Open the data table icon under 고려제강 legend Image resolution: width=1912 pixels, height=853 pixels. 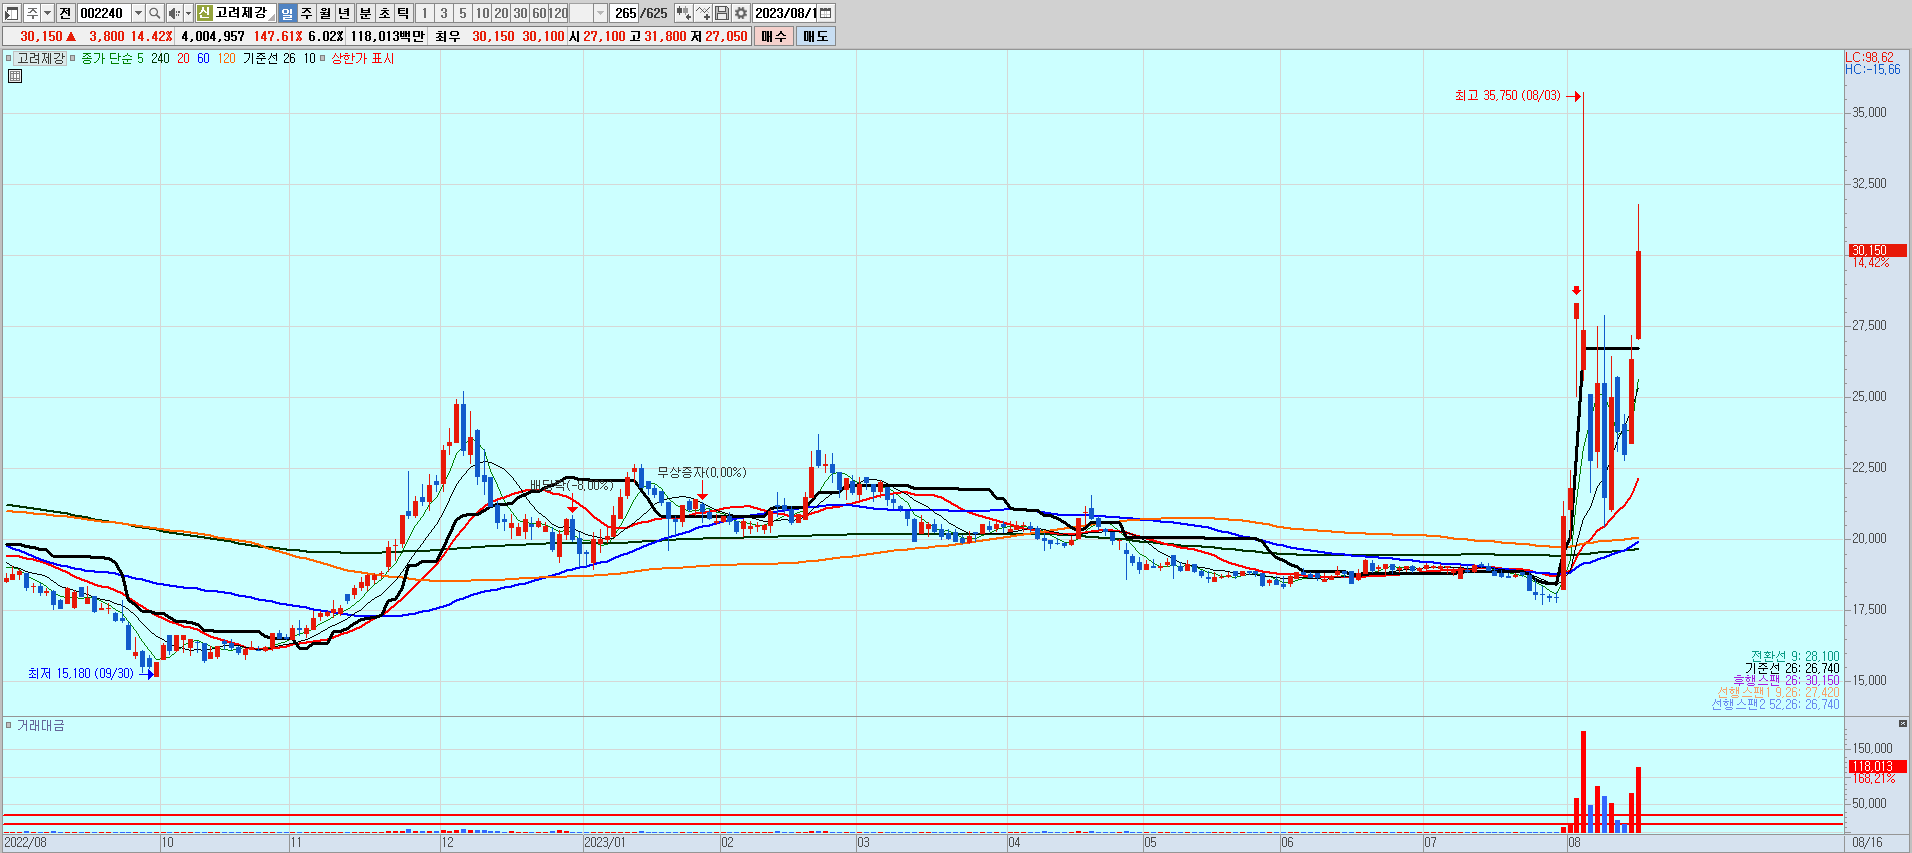click(x=15, y=76)
